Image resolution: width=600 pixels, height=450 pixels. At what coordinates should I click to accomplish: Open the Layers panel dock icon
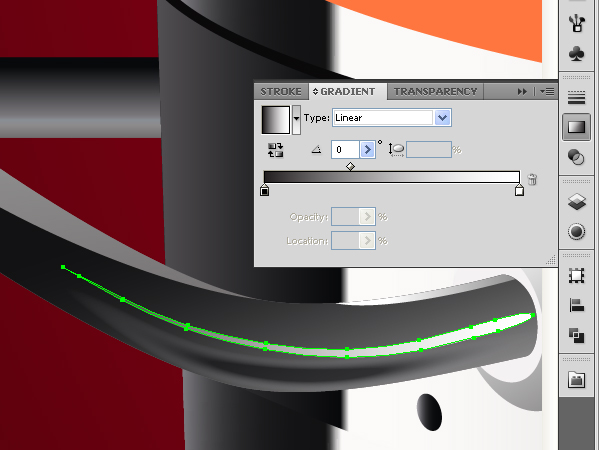tap(577, 202)
